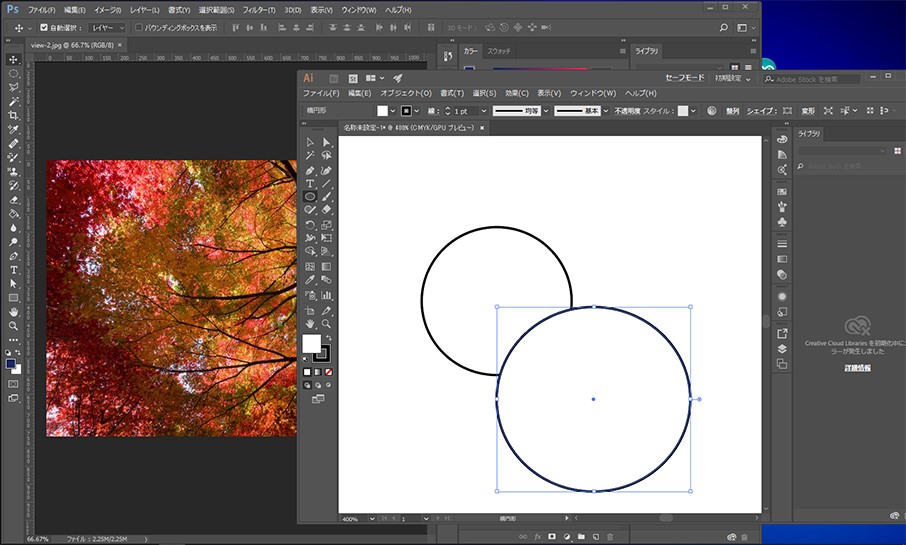Open the Layers panel icon in Illustrator's dock
Viewport: 906px width, 545px height.
tap(782, 348)
